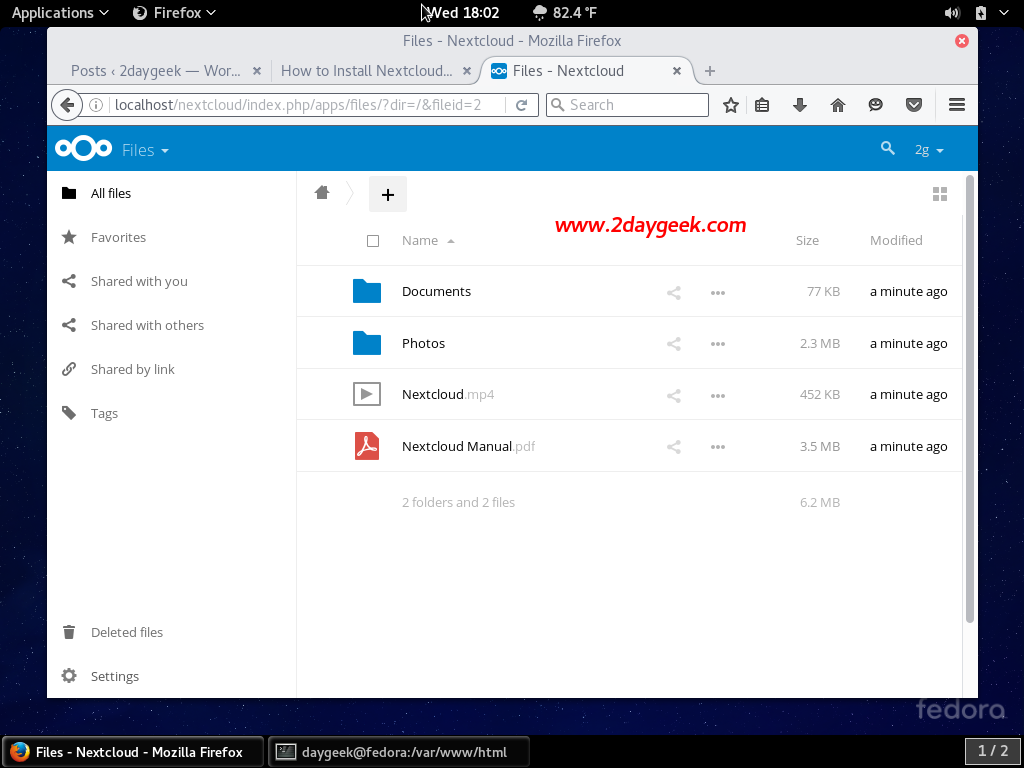This screenshot has height=768, width=1024.
Task: Open the Photos folder
Action: 423,344
